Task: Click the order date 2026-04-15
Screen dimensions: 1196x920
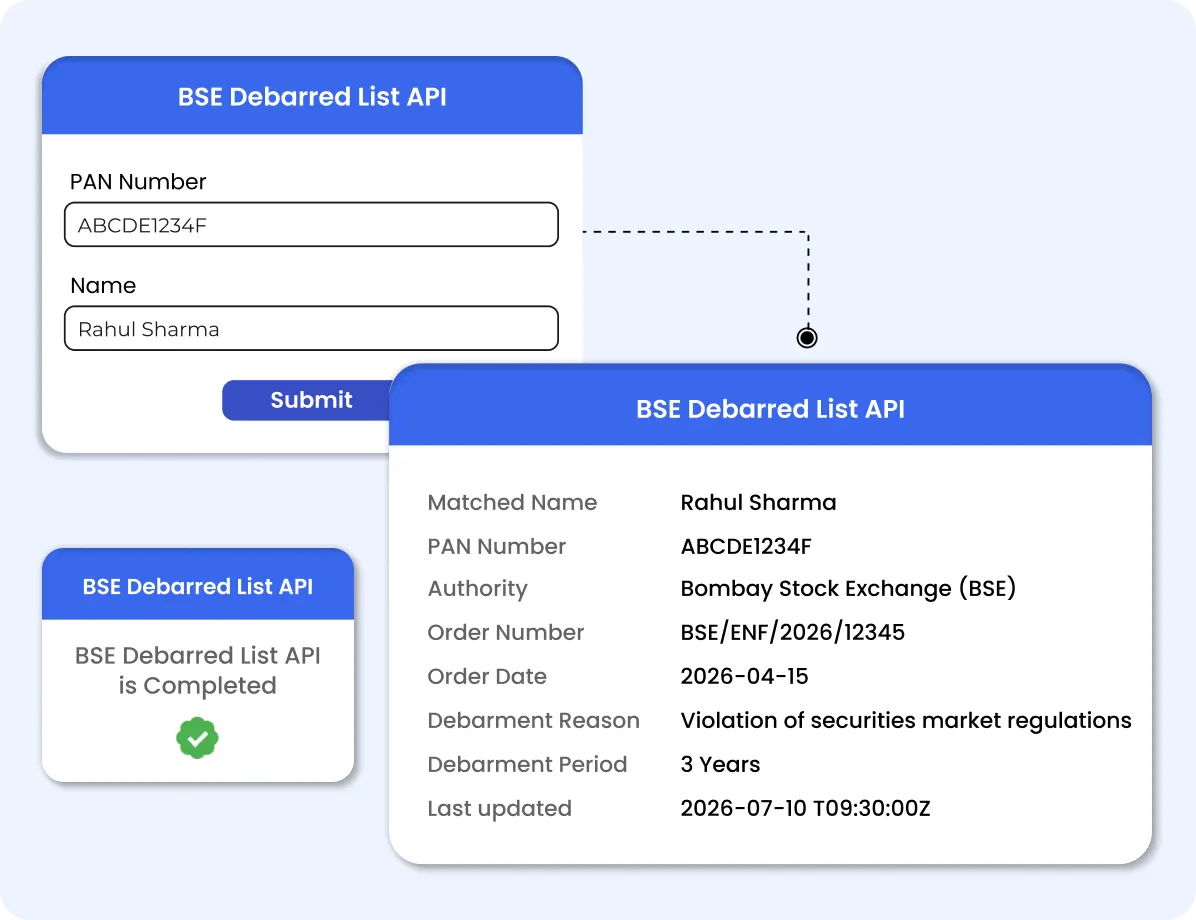Action: tap(744, 677)
